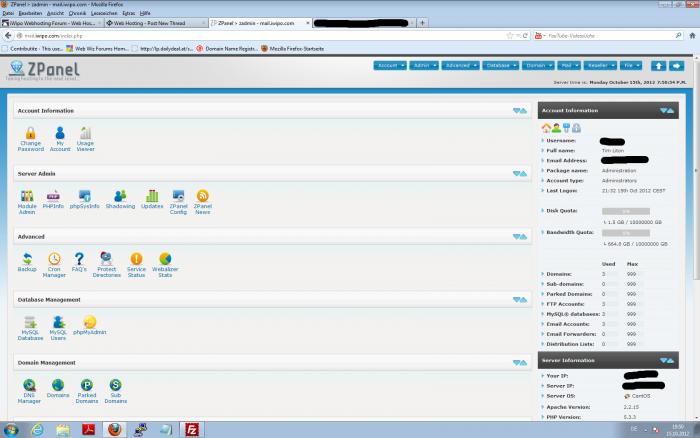Expand the Advanced dropdown in top navigation

pyautogui.click(x=460, y=66)
